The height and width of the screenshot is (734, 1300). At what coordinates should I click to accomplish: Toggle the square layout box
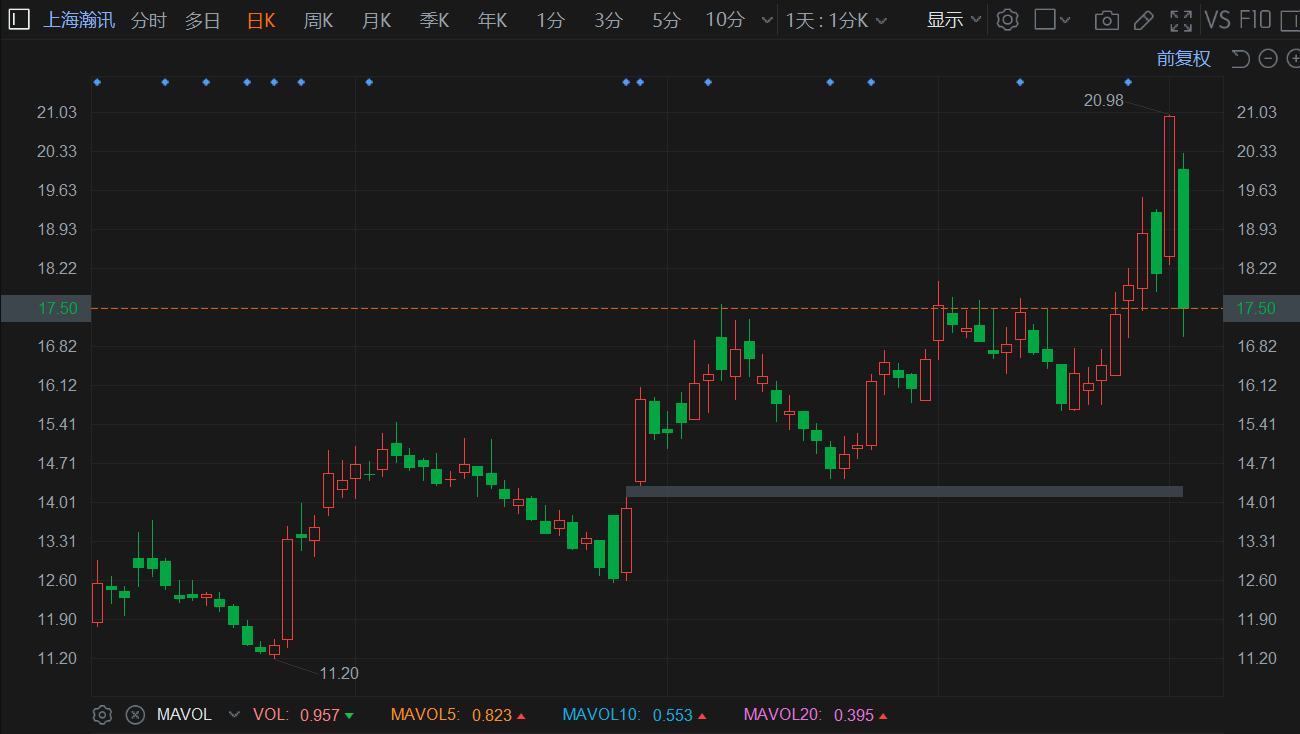pos(1045,20)
